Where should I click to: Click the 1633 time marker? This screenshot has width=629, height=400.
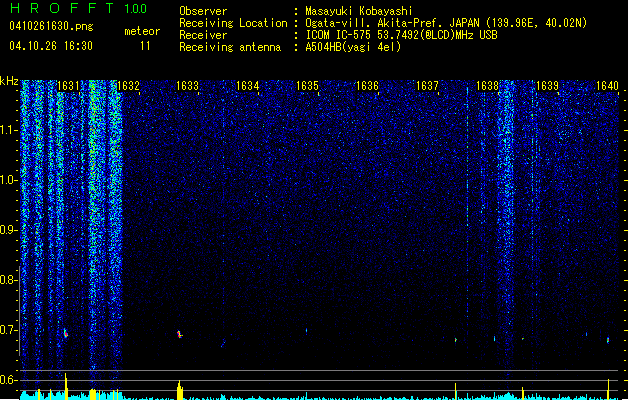coord(187,86)
